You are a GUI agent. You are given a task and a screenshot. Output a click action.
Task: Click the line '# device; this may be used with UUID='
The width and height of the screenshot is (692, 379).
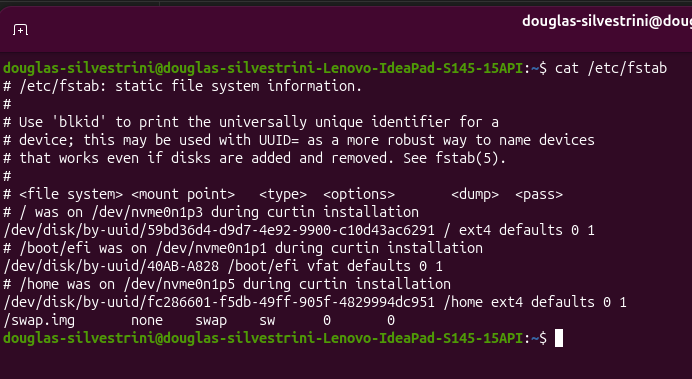(298, 140)
